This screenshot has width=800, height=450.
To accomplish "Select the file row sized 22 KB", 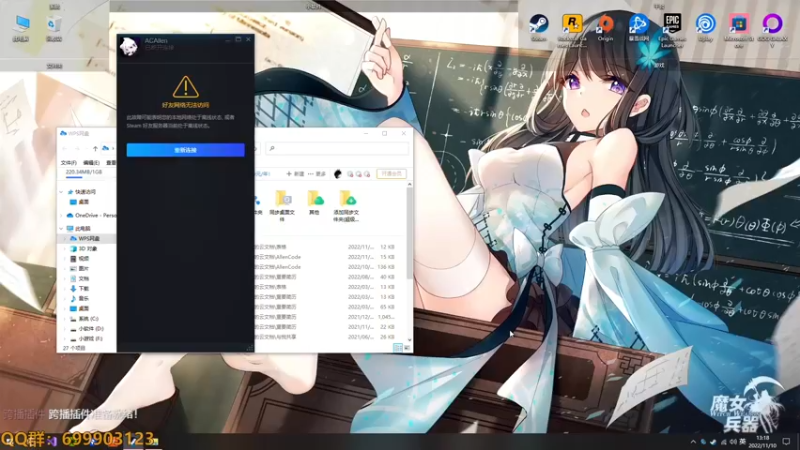I will coord(324,327).
